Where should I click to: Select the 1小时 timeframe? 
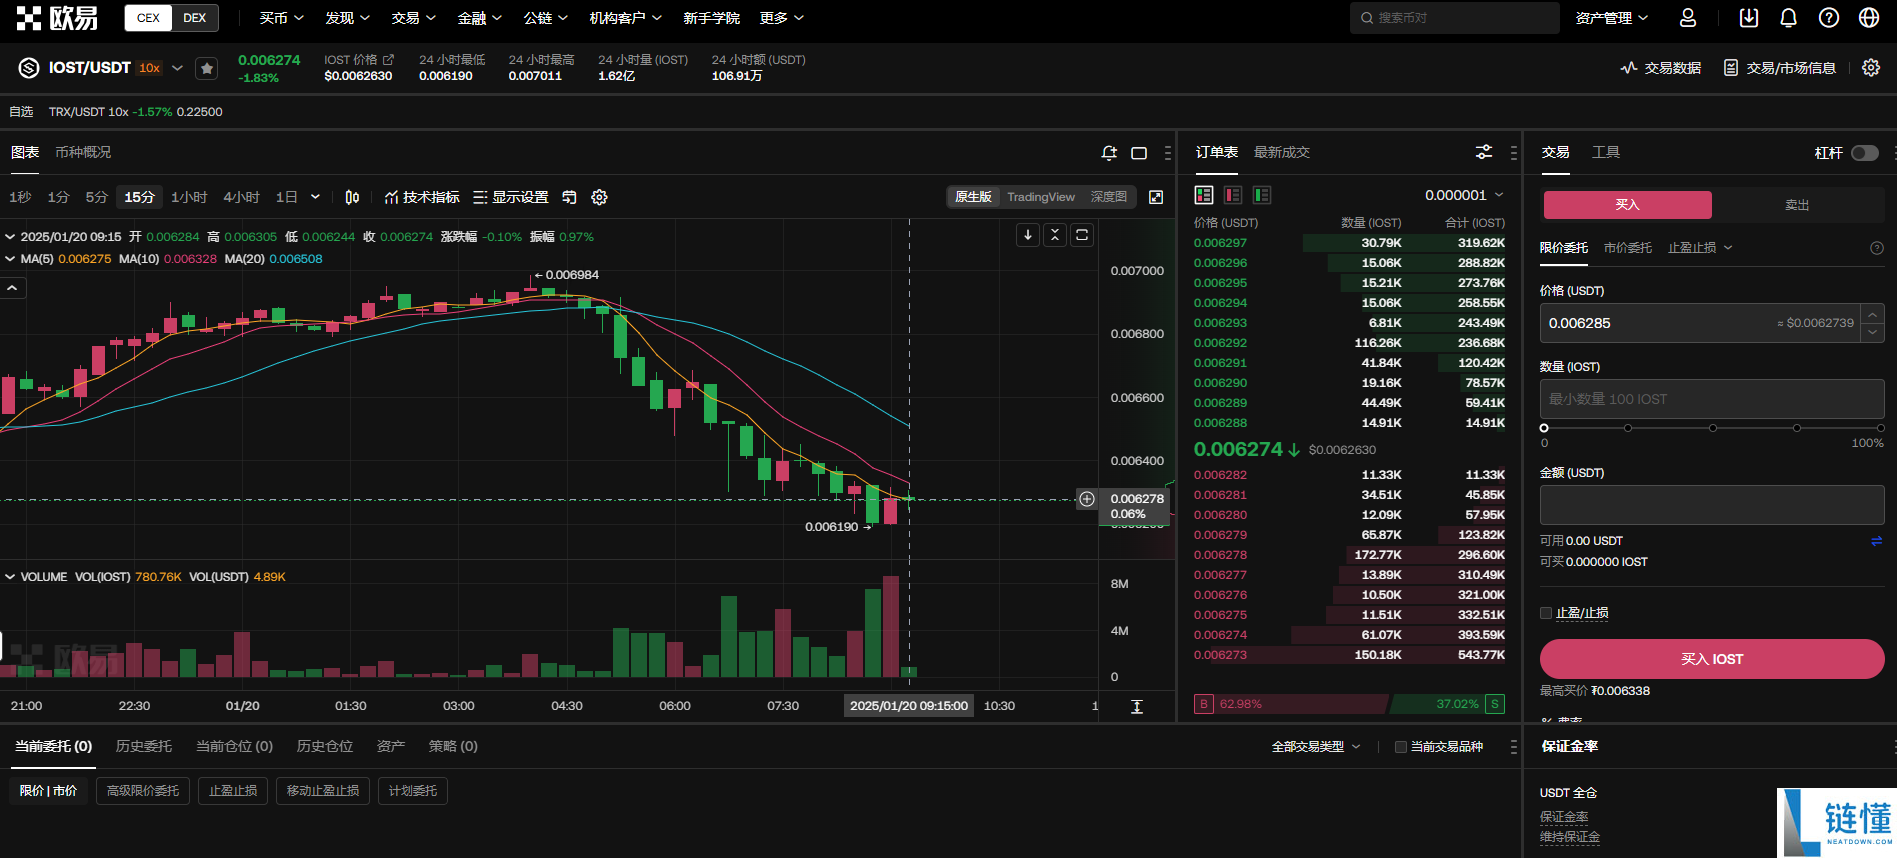189,197
